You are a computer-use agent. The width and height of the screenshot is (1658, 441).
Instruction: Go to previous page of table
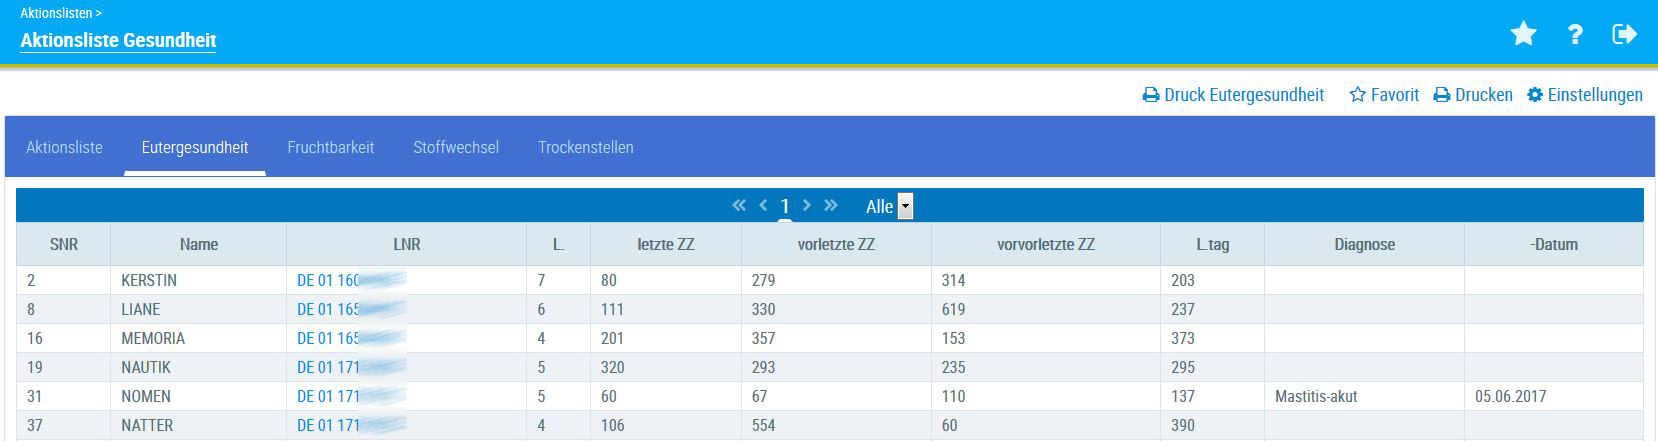coord(763,205)
